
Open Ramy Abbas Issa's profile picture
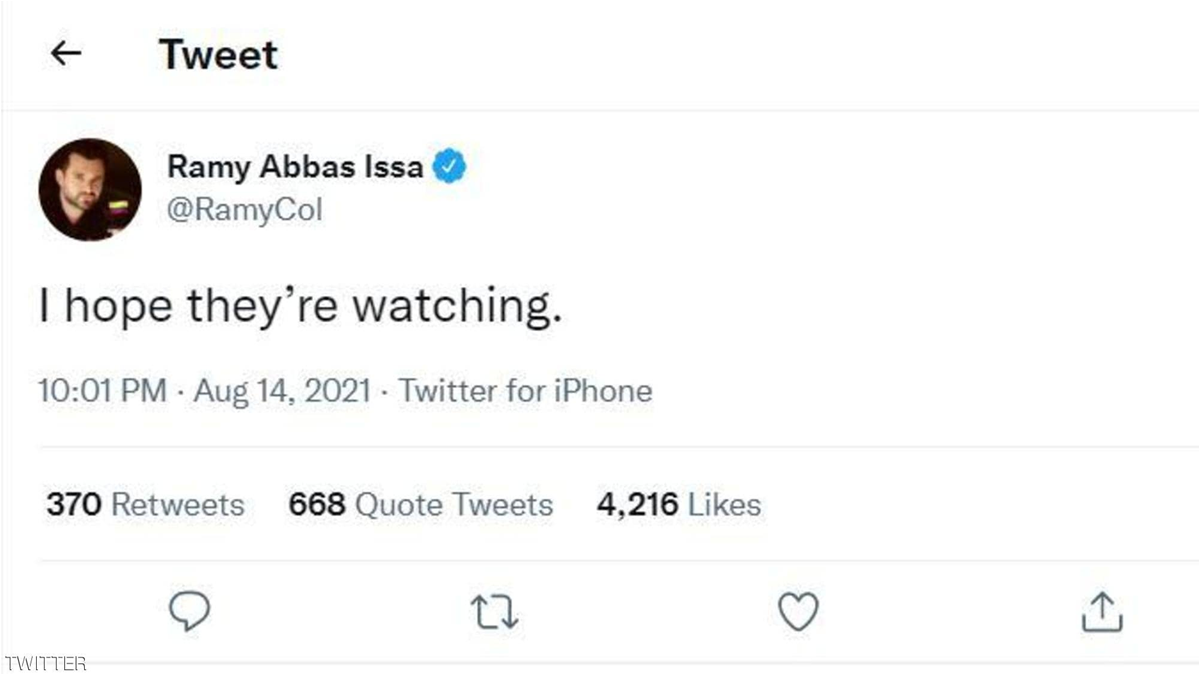pos(90,190)
